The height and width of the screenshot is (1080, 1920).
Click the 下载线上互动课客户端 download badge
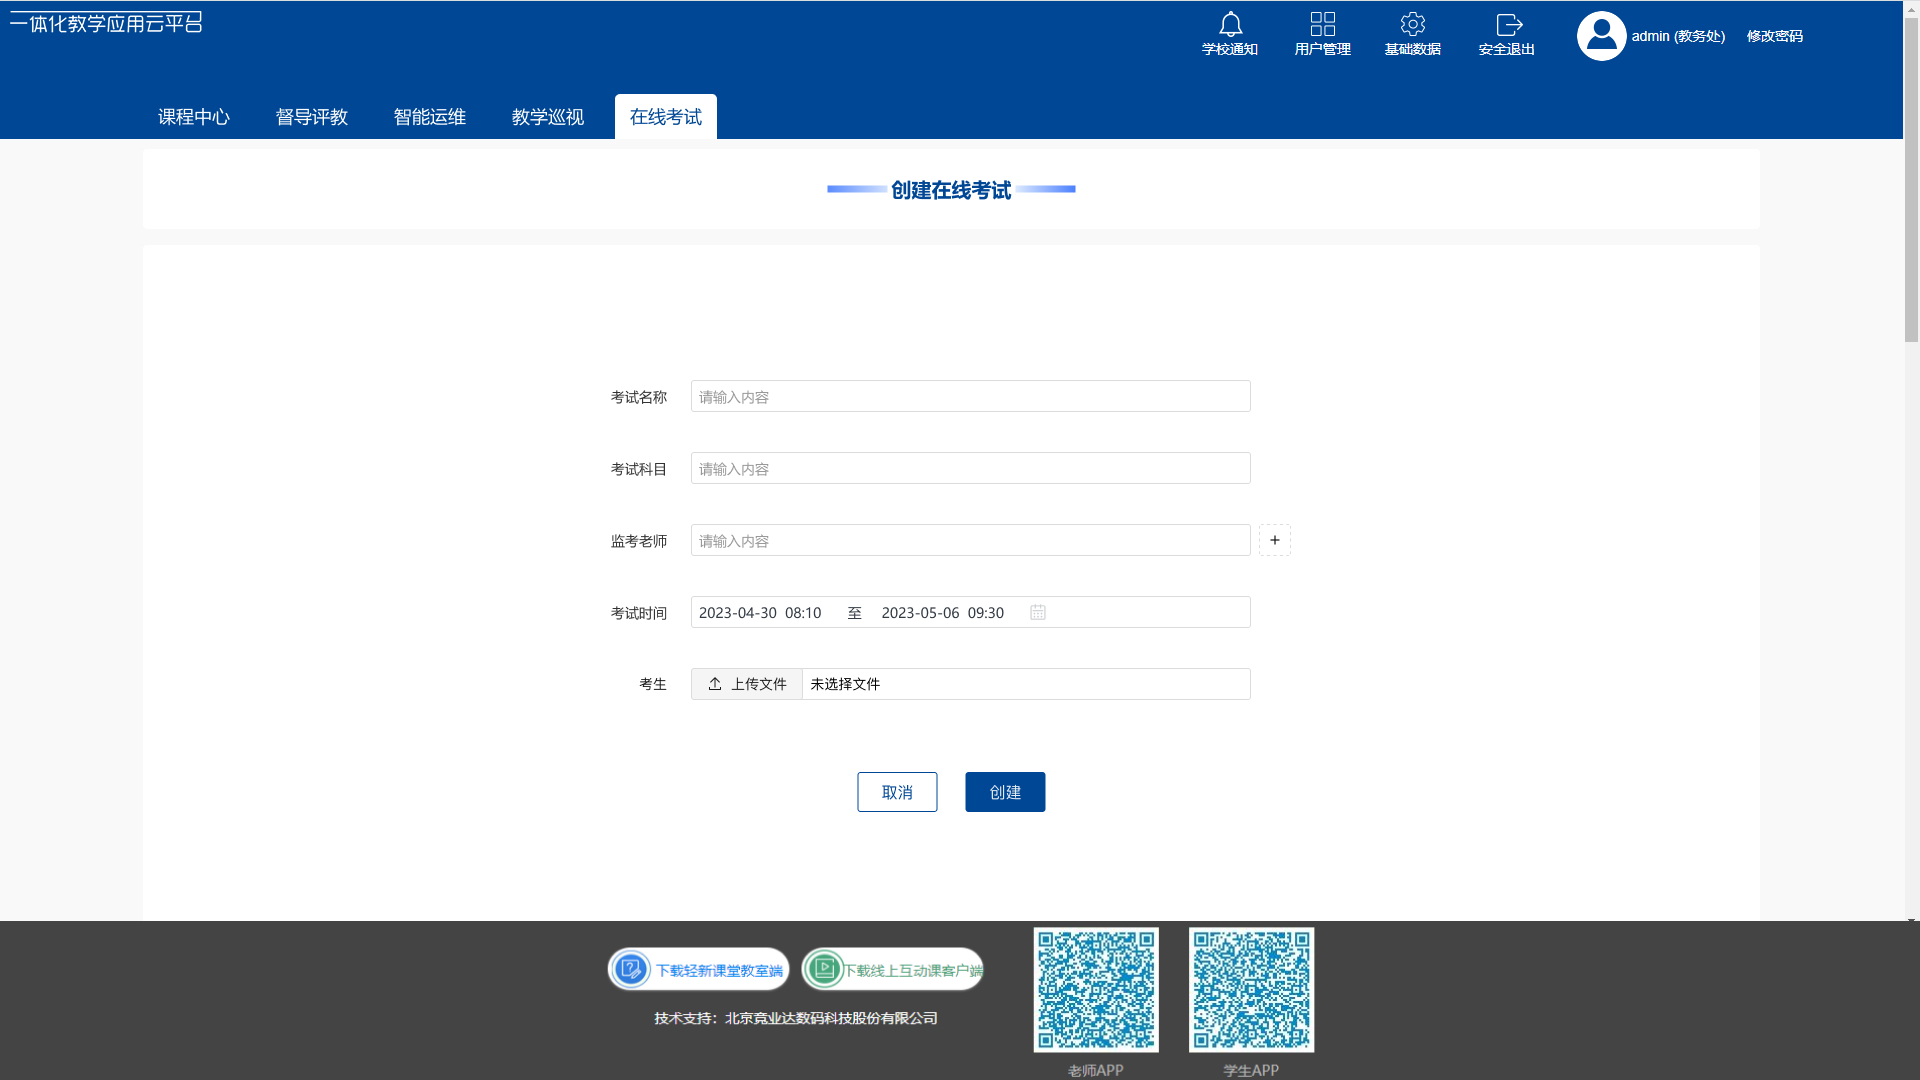892,969
